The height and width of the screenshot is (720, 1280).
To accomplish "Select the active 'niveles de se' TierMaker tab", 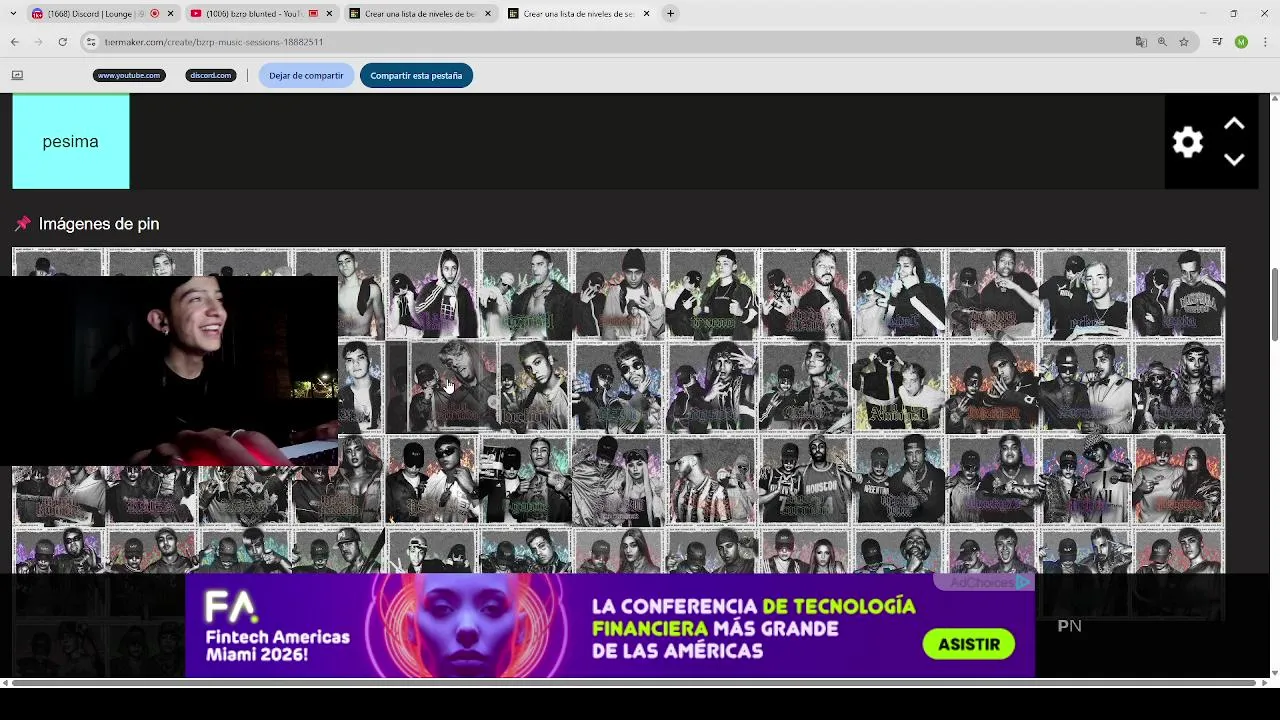I will (x=578, y=14).
